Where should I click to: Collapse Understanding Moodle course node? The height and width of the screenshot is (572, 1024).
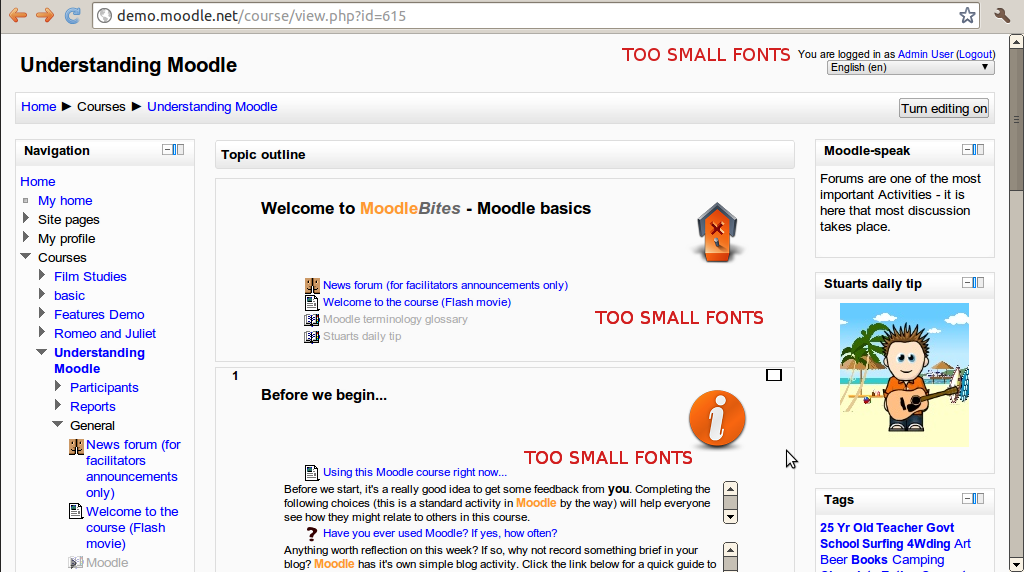[42, 351]
